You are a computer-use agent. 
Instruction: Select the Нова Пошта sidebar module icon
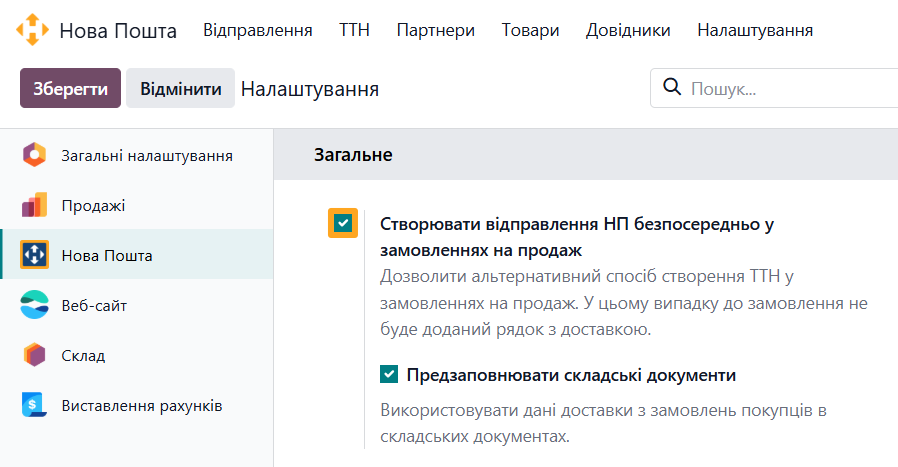pyautogui.click(x=34, y=255)
